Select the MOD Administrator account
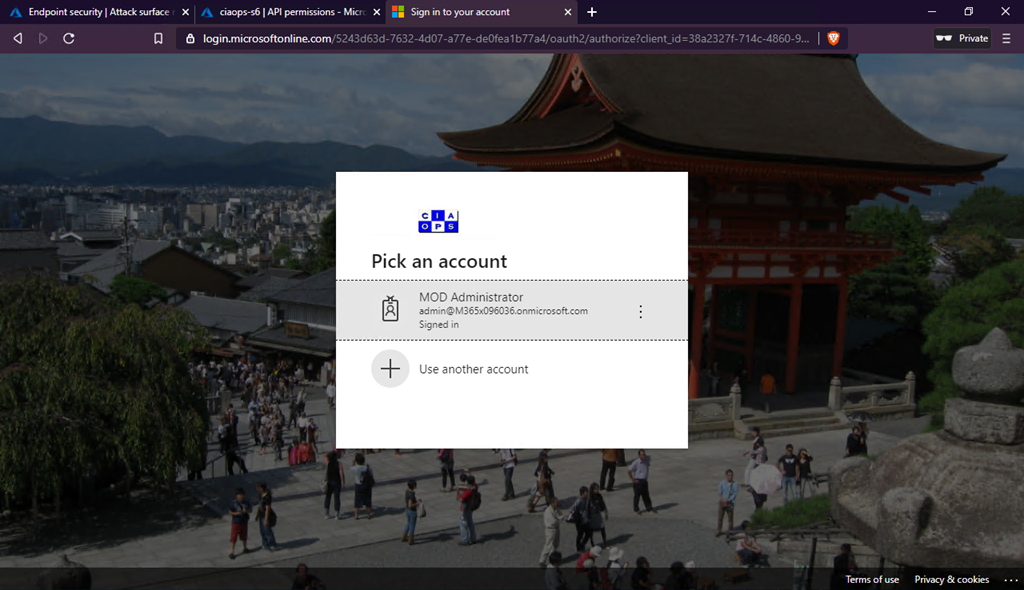The height and width of the screenshot is (590, 1024). tap(503, 310)
